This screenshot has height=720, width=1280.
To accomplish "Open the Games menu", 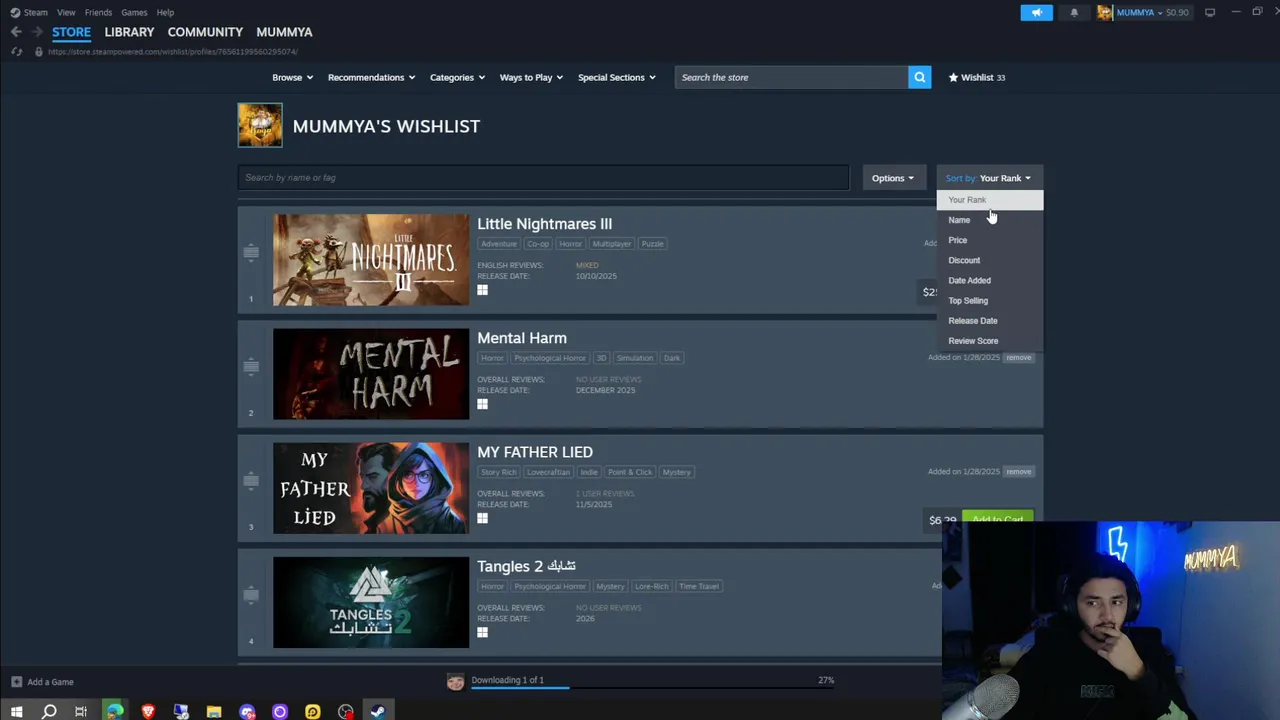I will click(134, 12).
